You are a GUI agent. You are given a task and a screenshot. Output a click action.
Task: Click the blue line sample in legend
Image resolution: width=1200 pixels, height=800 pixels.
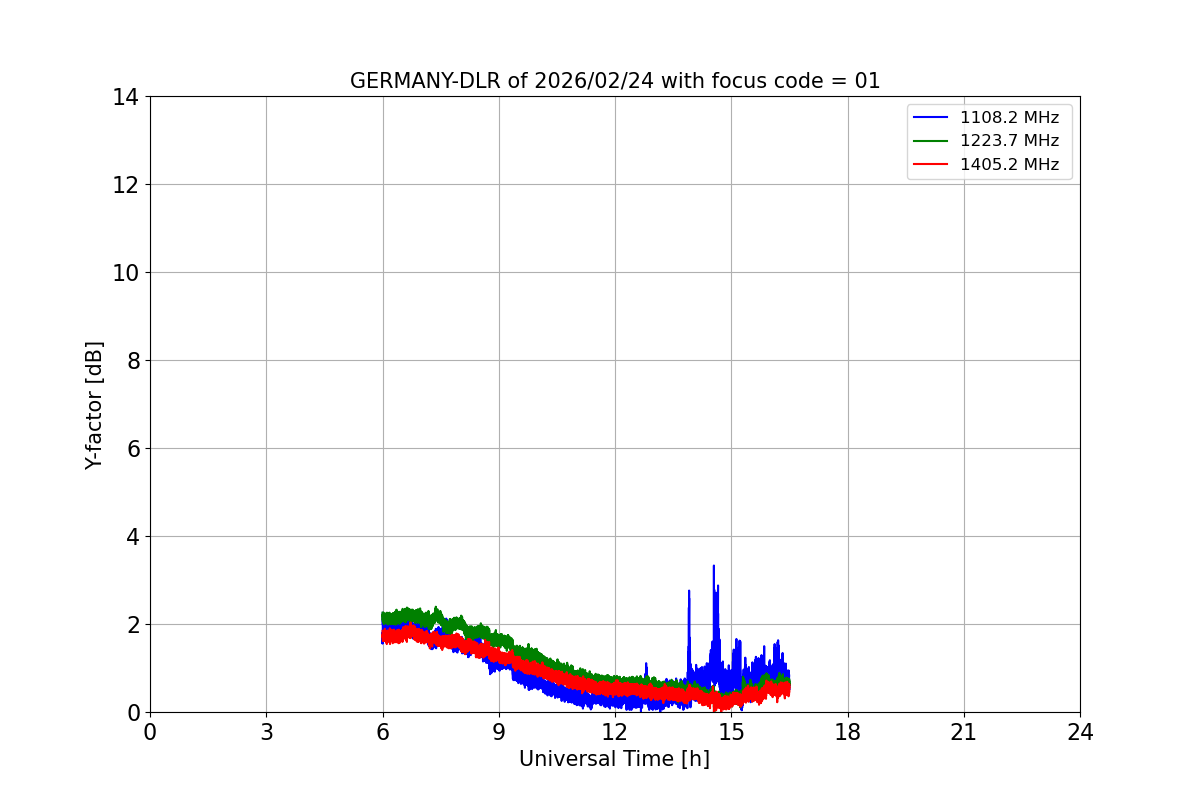(931, 118)
